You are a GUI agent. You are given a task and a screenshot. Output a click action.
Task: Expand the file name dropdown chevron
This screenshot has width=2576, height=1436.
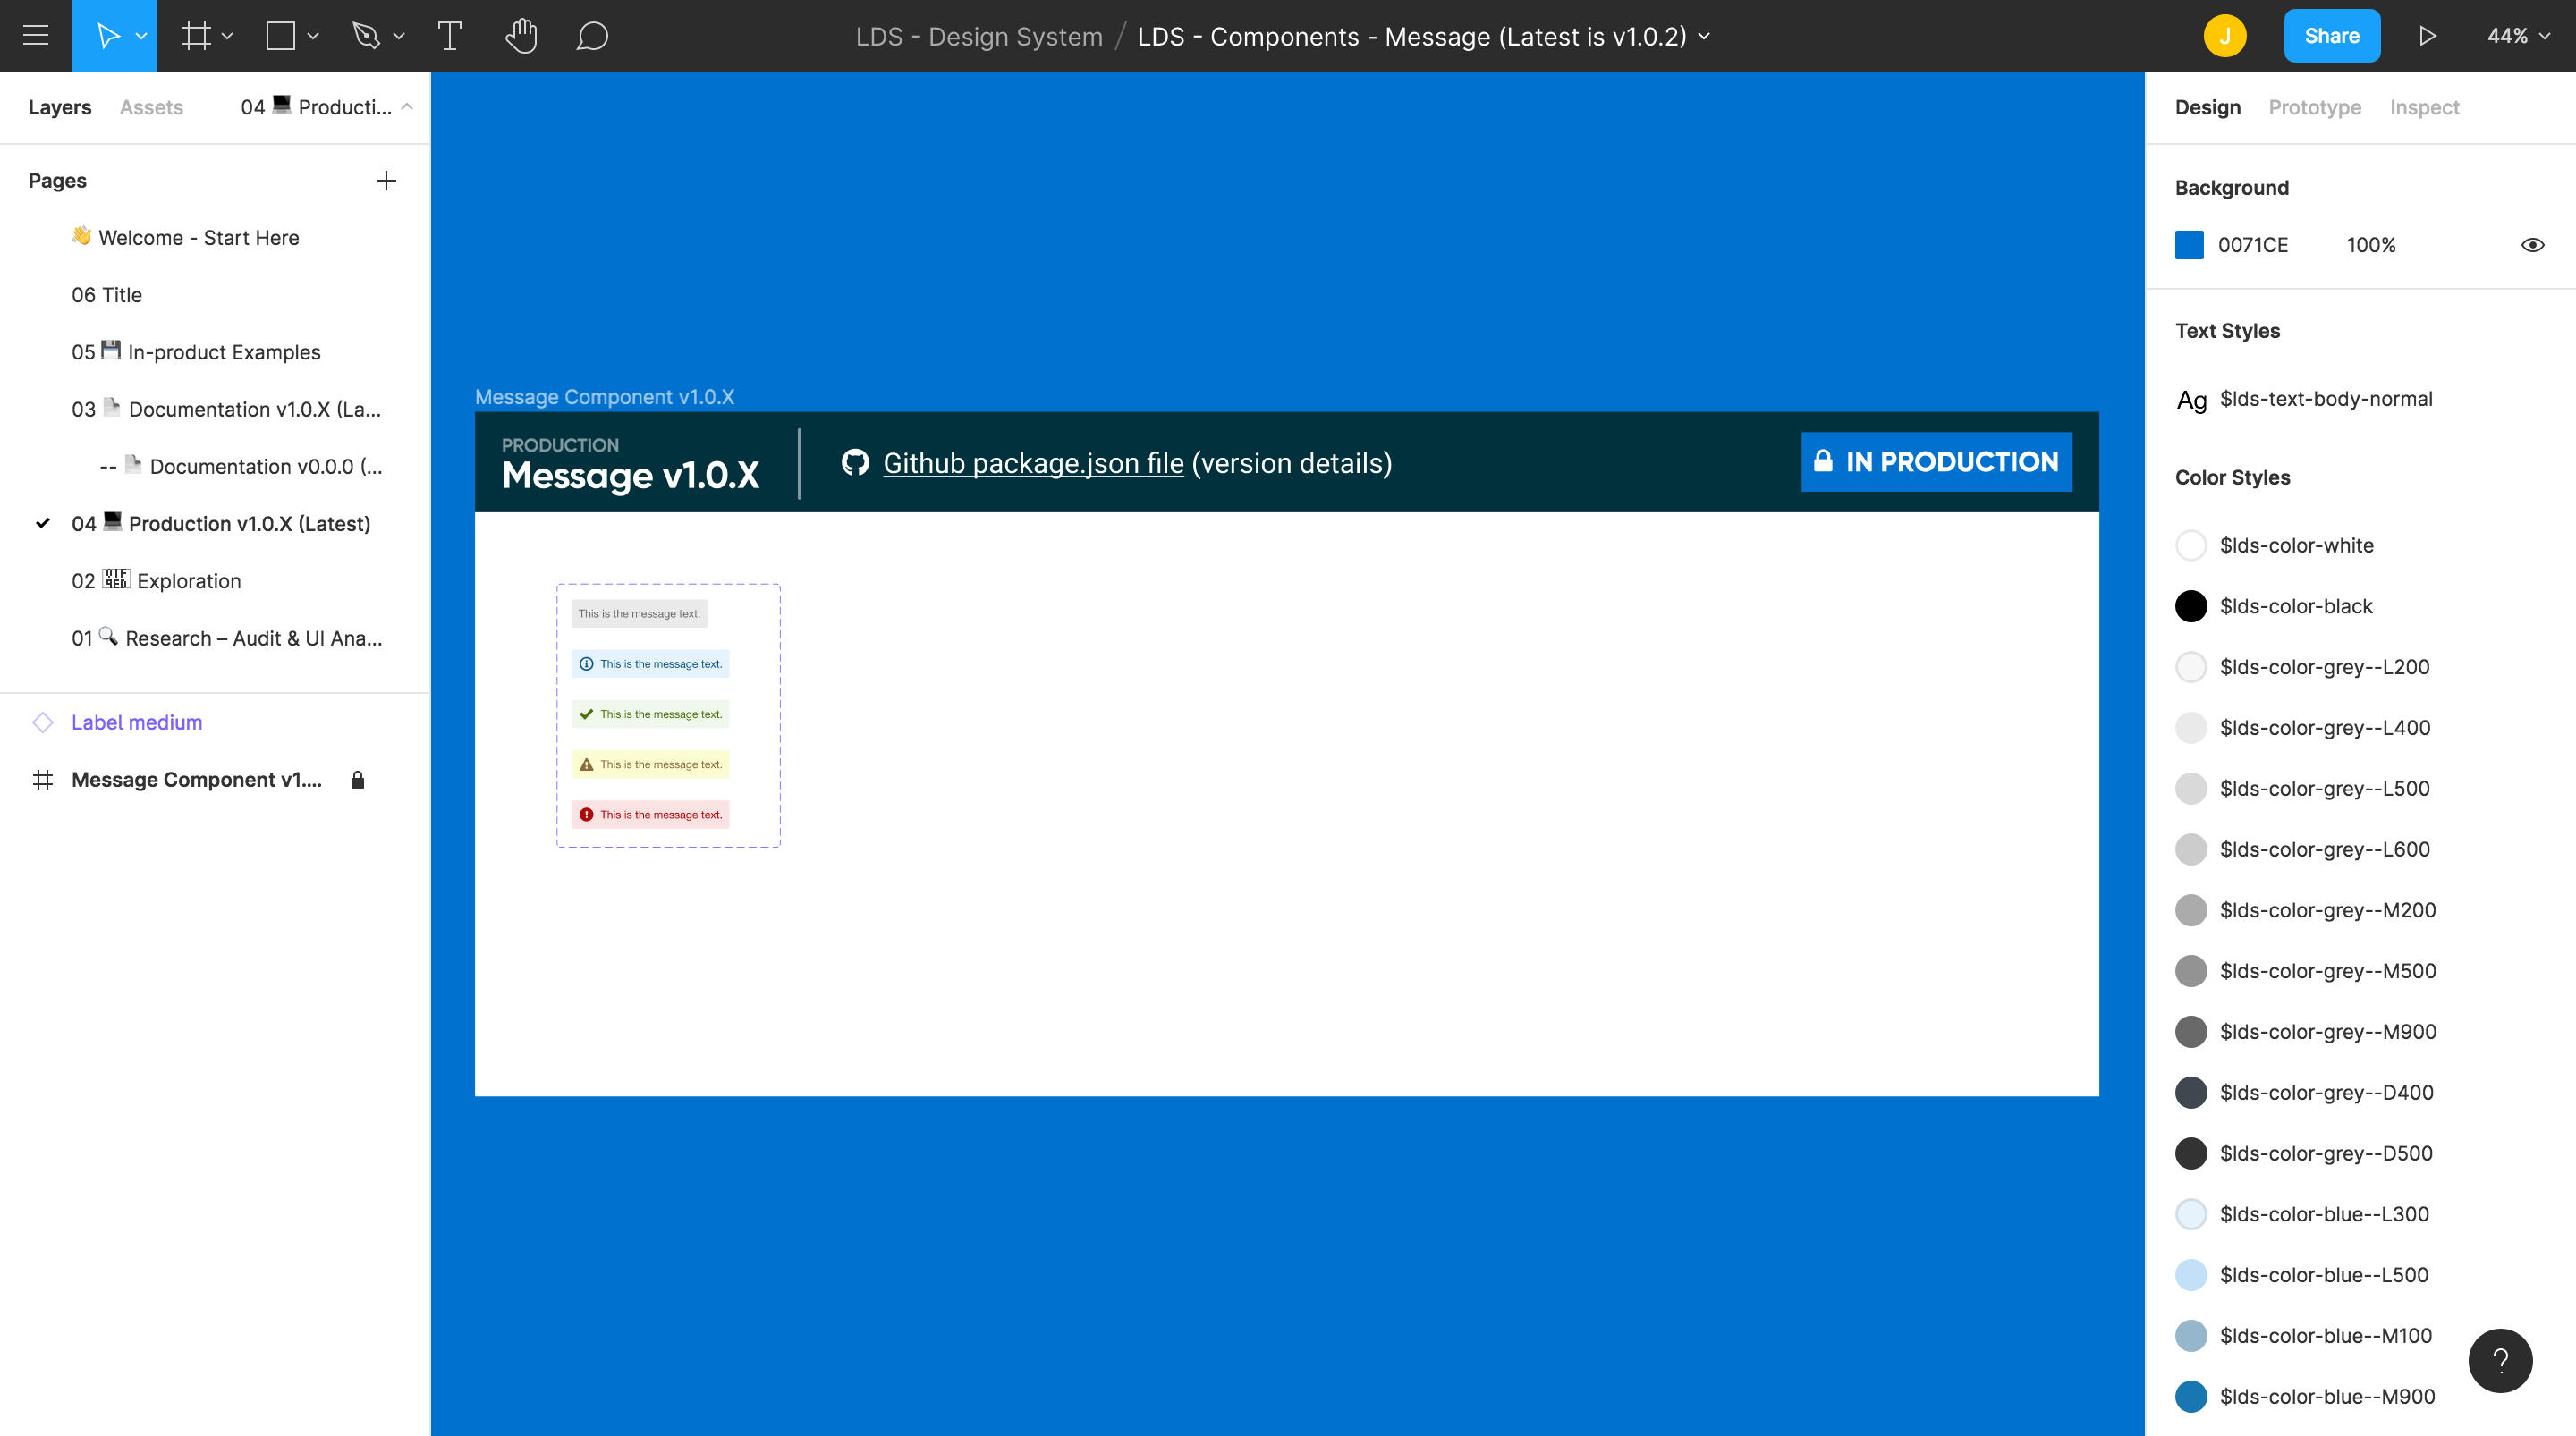click(1705, 36)
